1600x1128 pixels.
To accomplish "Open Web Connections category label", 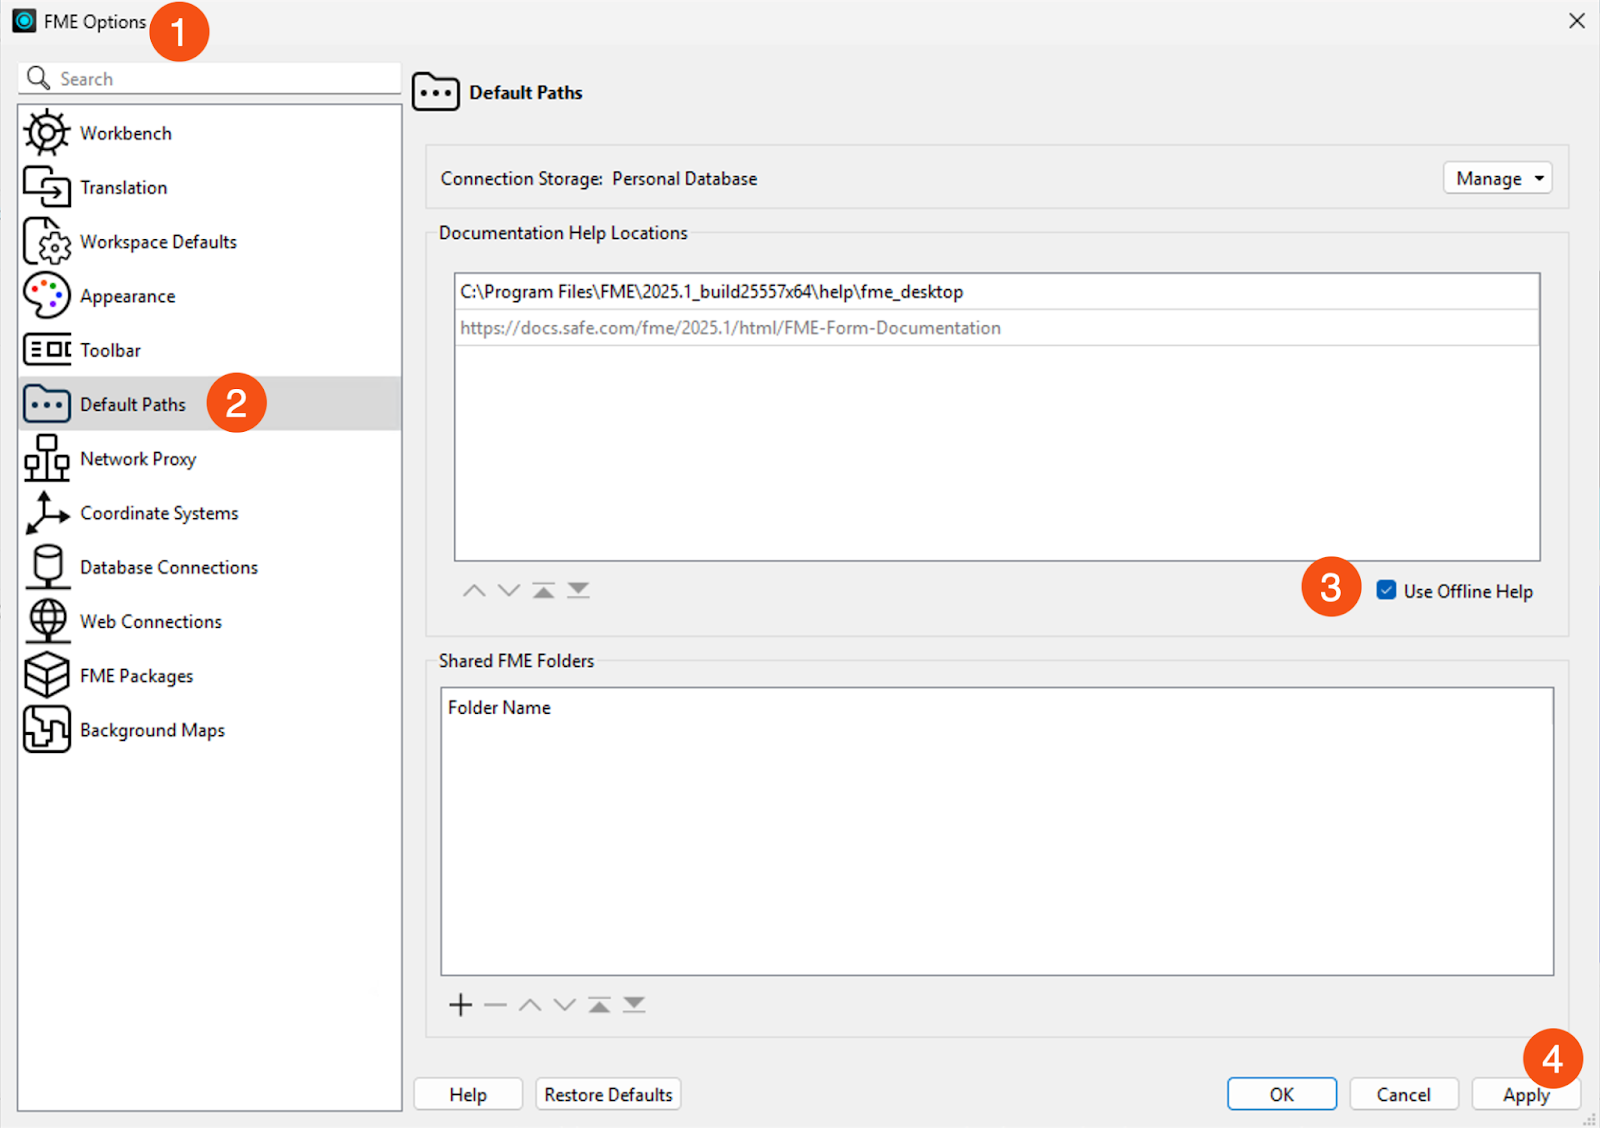I will pyautogui.click(x=151, y=621).
